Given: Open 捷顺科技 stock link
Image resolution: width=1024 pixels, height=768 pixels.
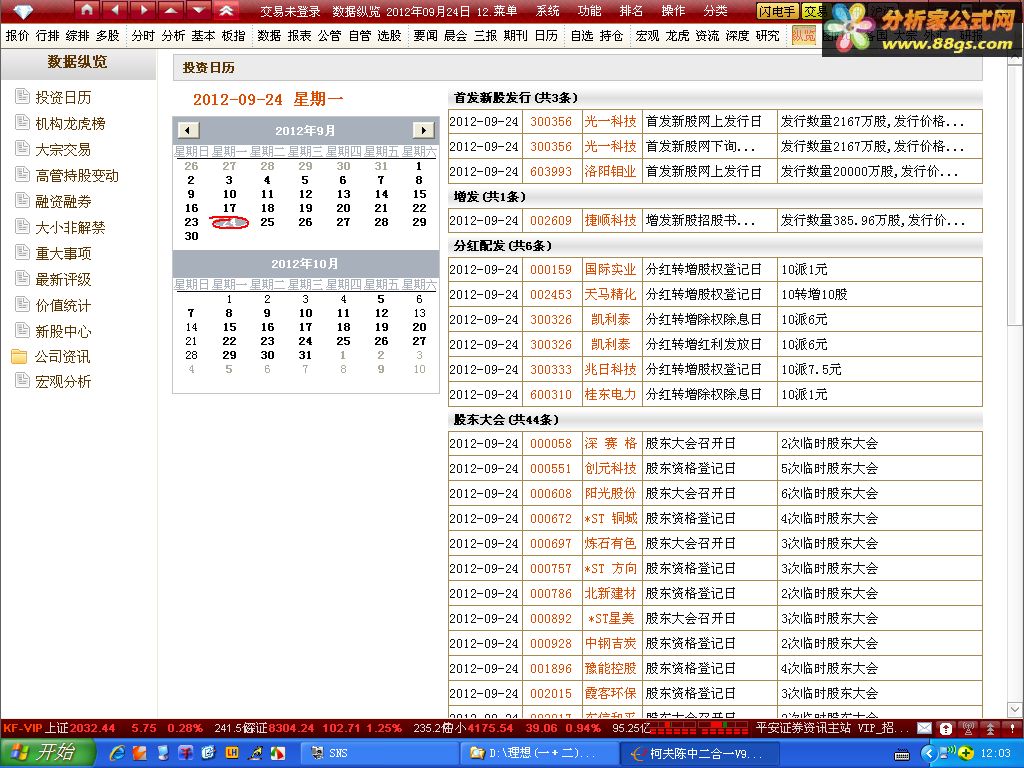Looking at the screenshot, I should (610, 221).
